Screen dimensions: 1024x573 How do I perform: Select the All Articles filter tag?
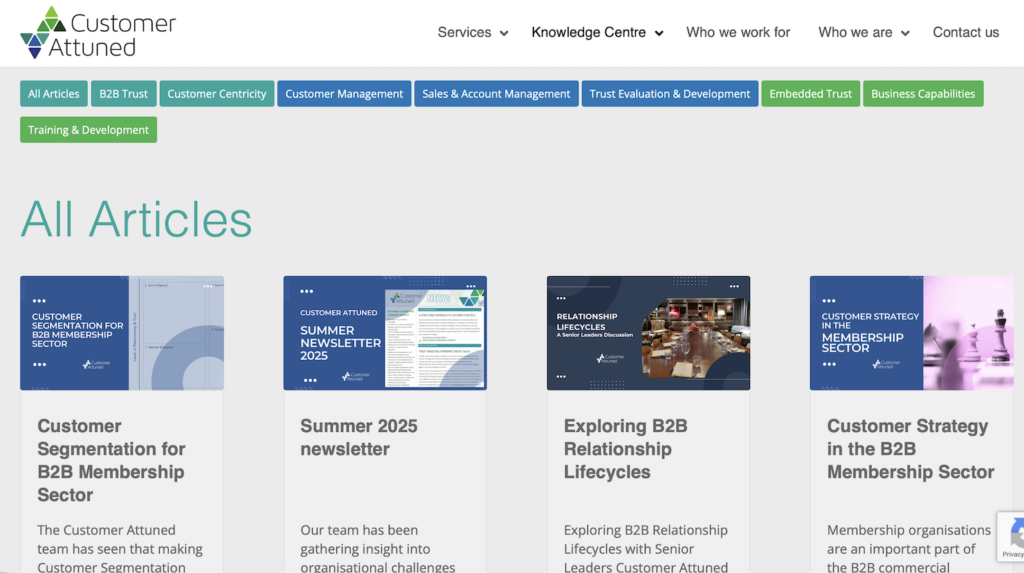point(54,94)
